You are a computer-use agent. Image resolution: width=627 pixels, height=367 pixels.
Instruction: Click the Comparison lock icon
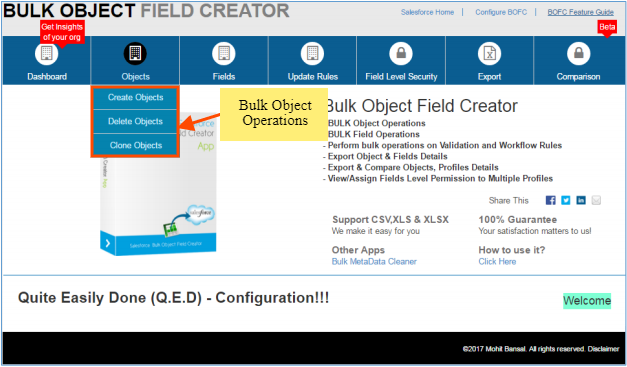click(x=578, y=53)
